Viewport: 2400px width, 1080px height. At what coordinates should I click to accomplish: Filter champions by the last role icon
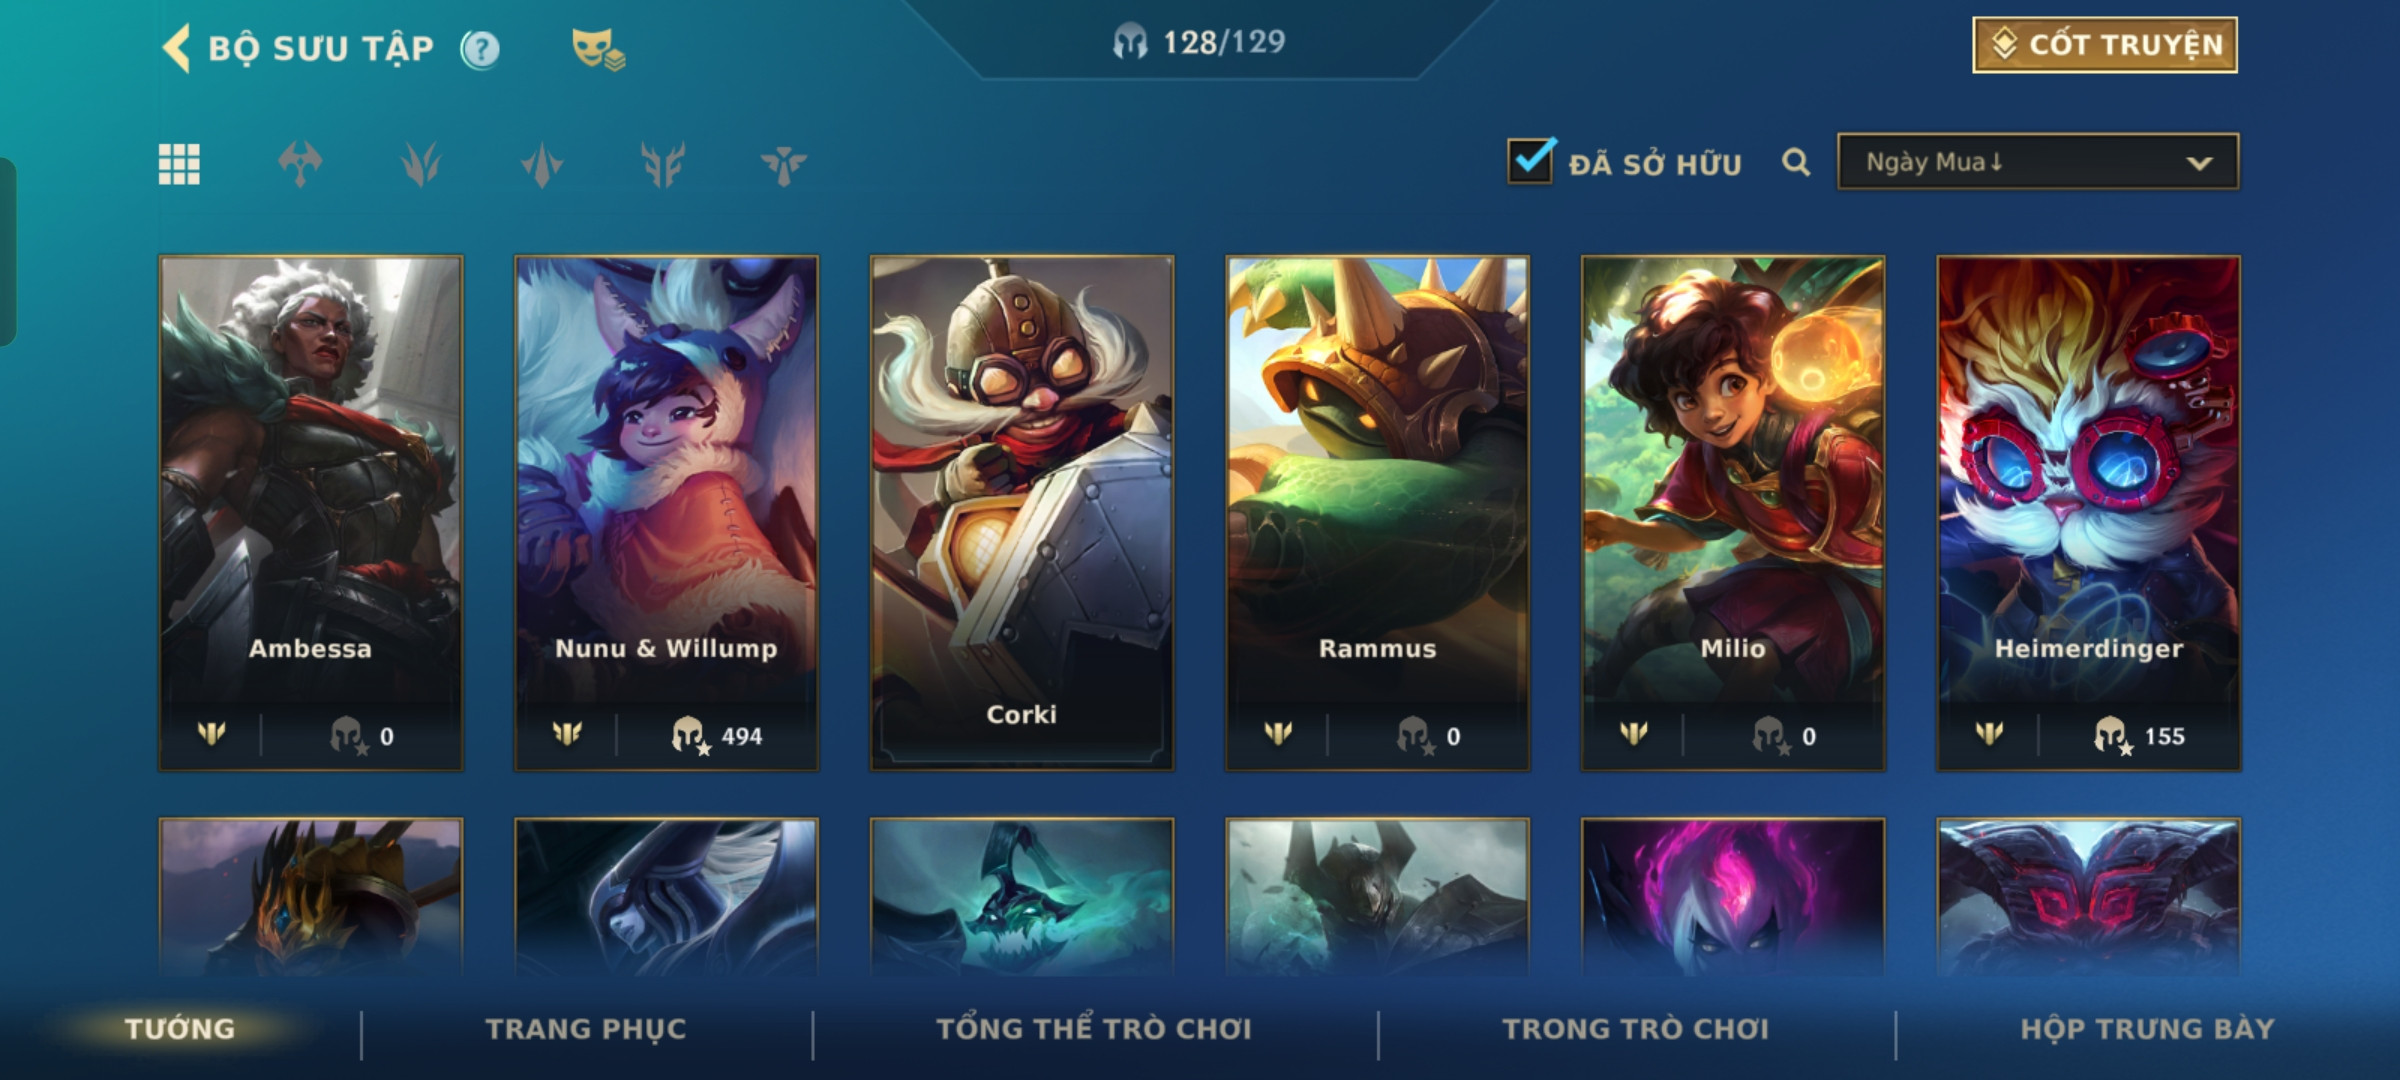point(783,164)
